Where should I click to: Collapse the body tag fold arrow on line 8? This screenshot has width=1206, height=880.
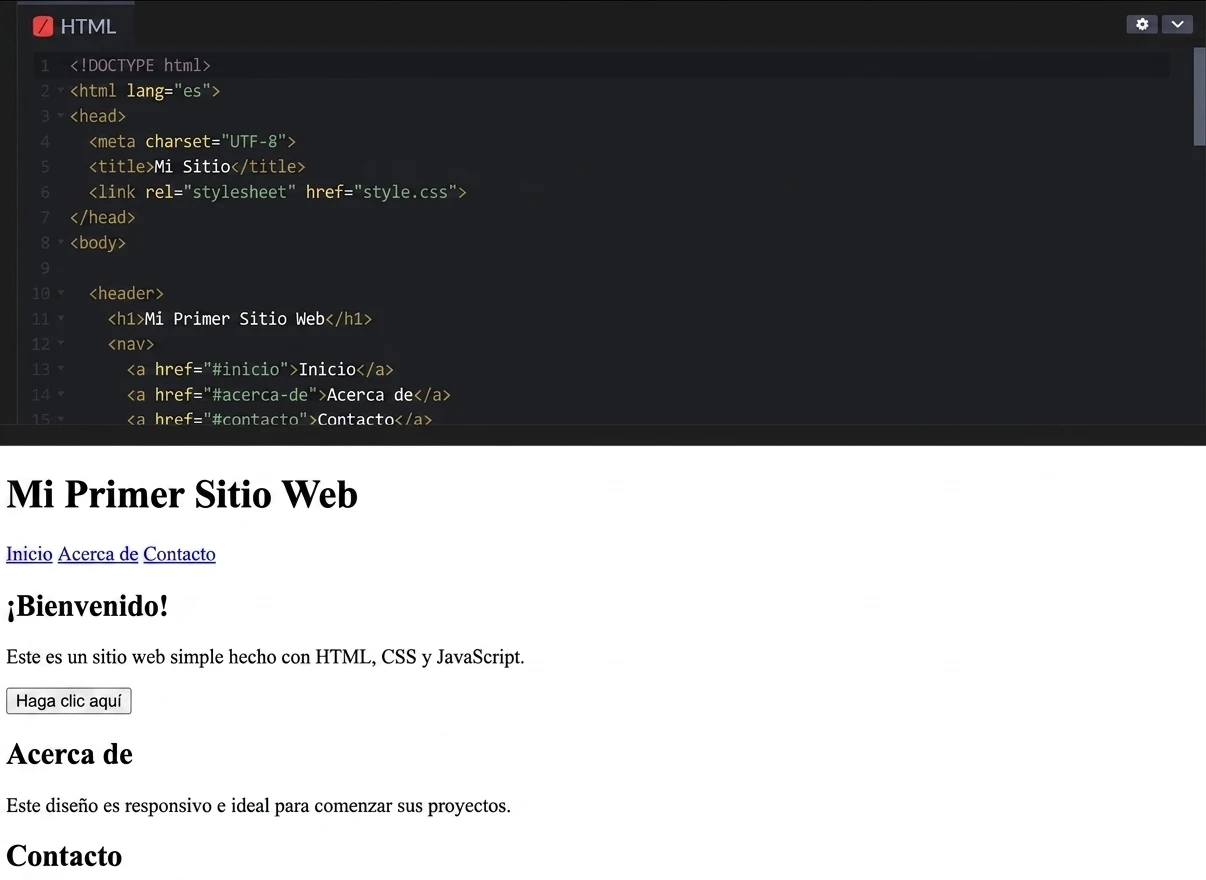[60, 243]
